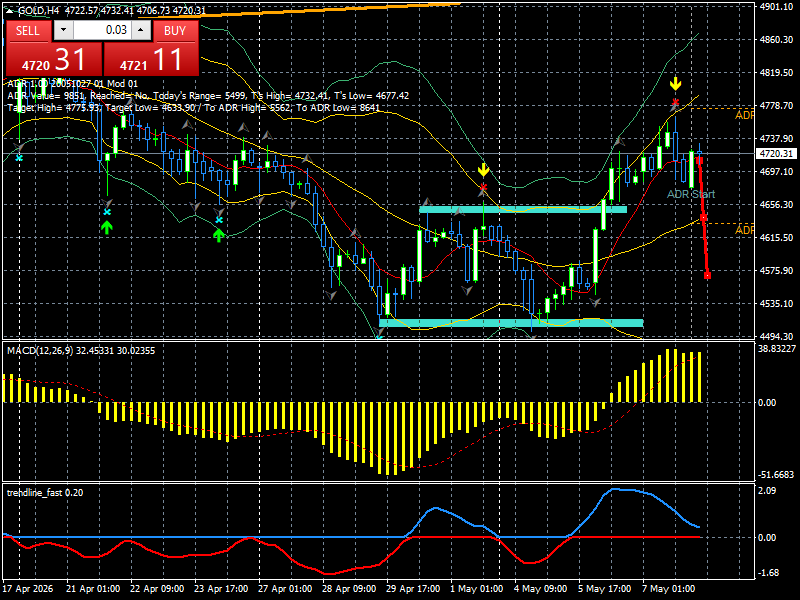Select green up arrow near 21 Apr
The height and width of the screenshot is (600, 800).
(107, 227)
